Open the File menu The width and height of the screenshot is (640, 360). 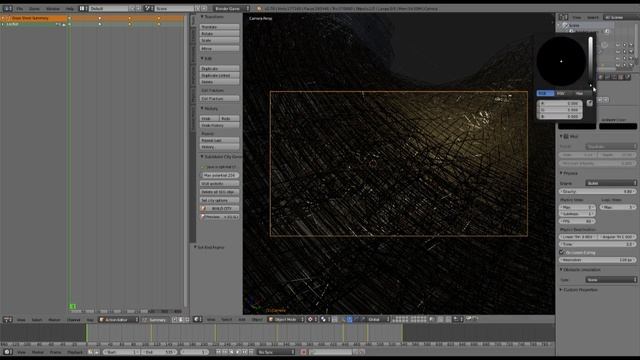[20, 8]
